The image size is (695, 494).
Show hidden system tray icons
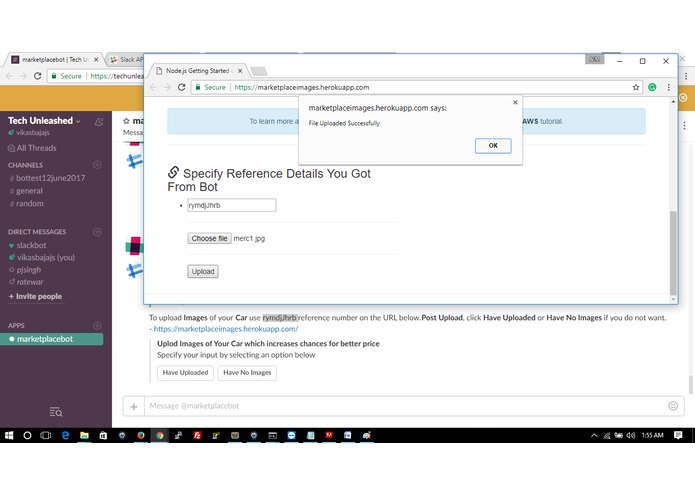594,436
